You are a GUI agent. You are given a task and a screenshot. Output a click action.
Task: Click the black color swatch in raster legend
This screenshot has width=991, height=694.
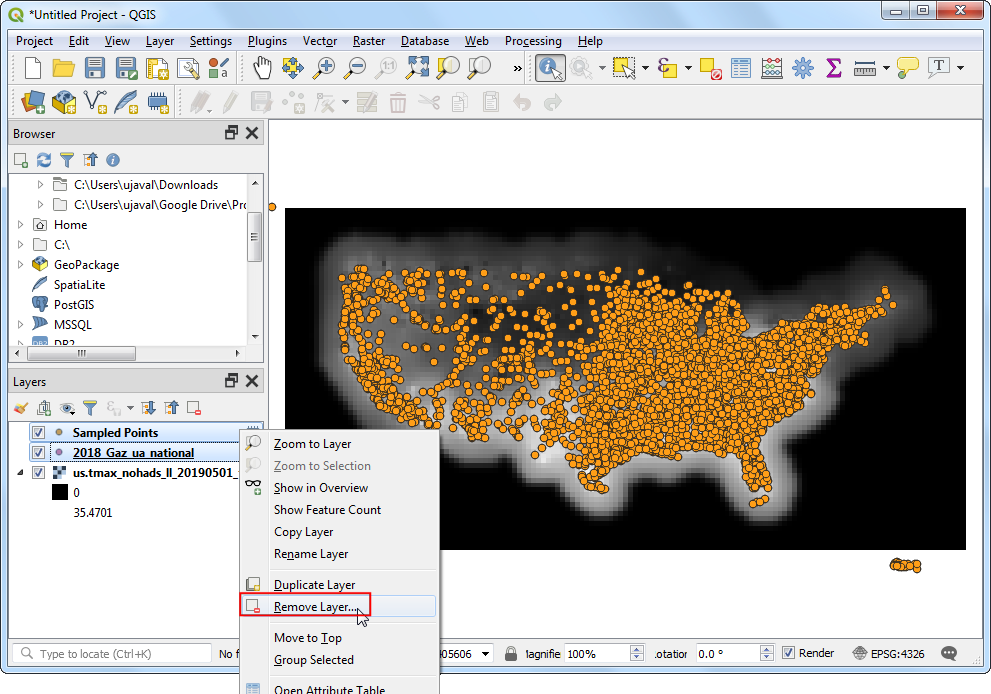[x=59, y=493]
